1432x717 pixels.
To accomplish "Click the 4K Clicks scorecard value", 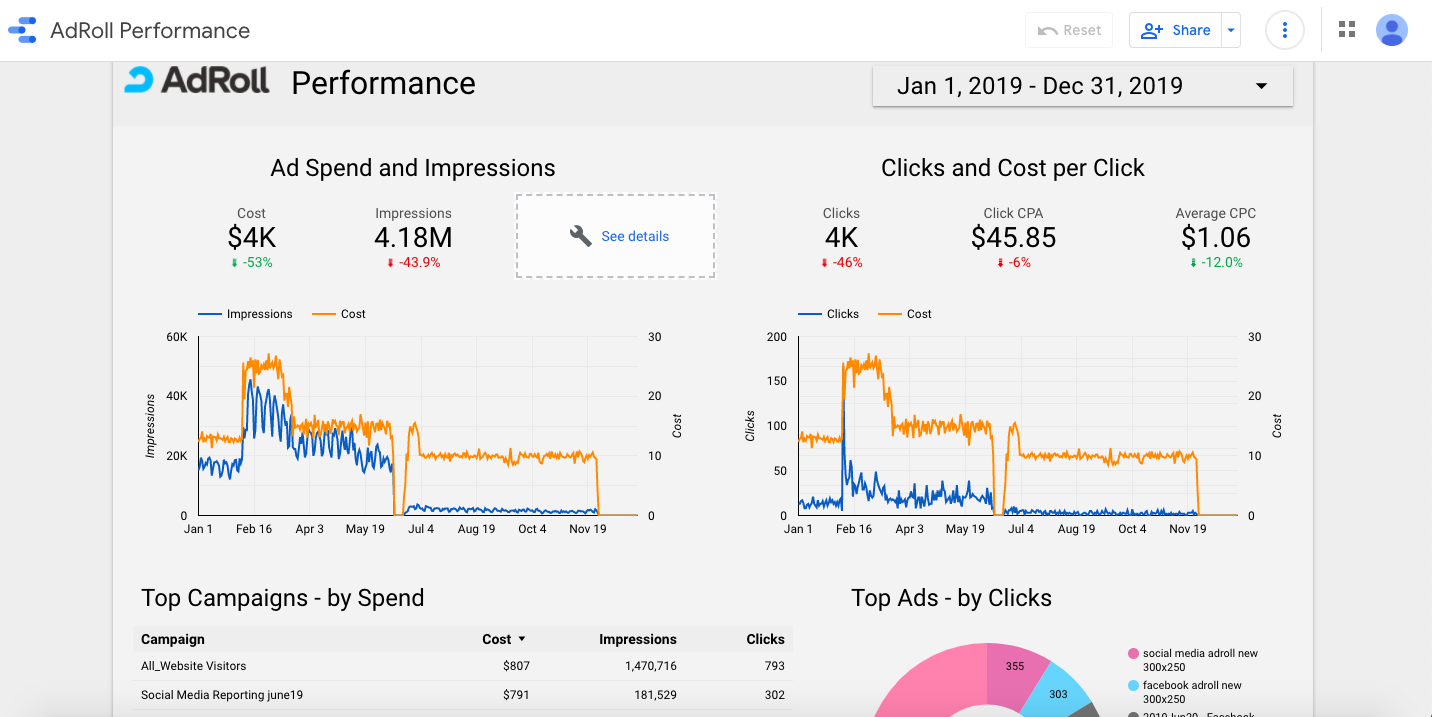I will [841, 238].
